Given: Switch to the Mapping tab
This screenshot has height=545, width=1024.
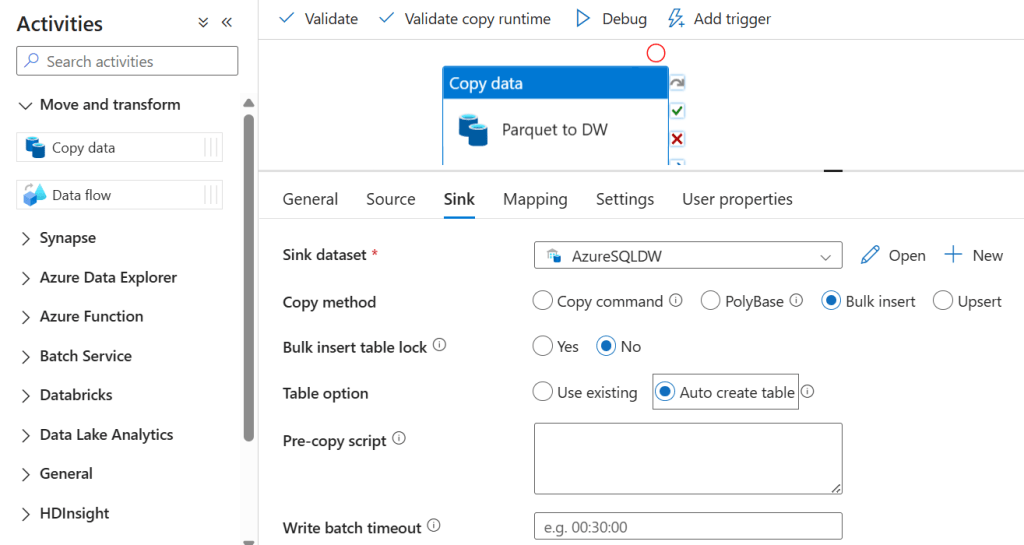Looking at the screenshot, I should (x=535, y=199).
